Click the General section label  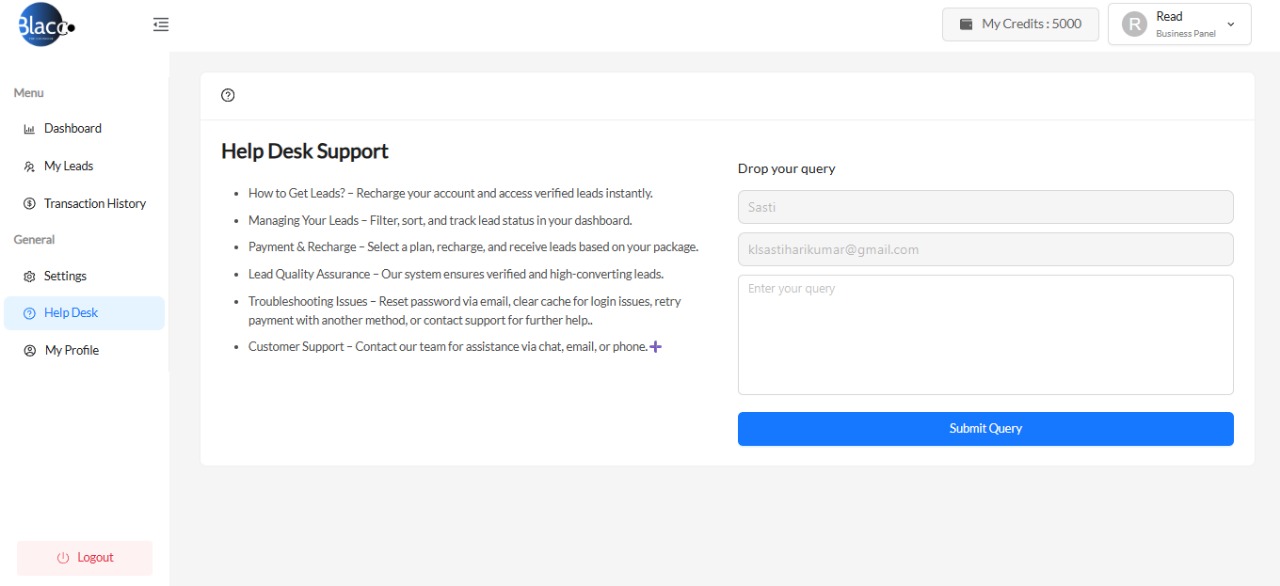point(34,240)
